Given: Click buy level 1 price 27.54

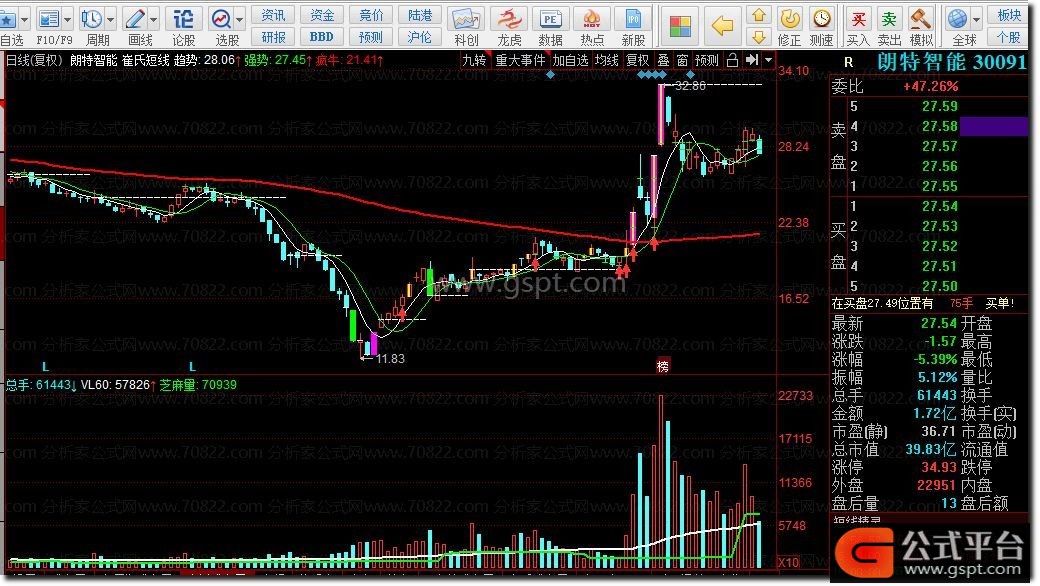Looking at the screenshot, I should (x=939, y=206).
